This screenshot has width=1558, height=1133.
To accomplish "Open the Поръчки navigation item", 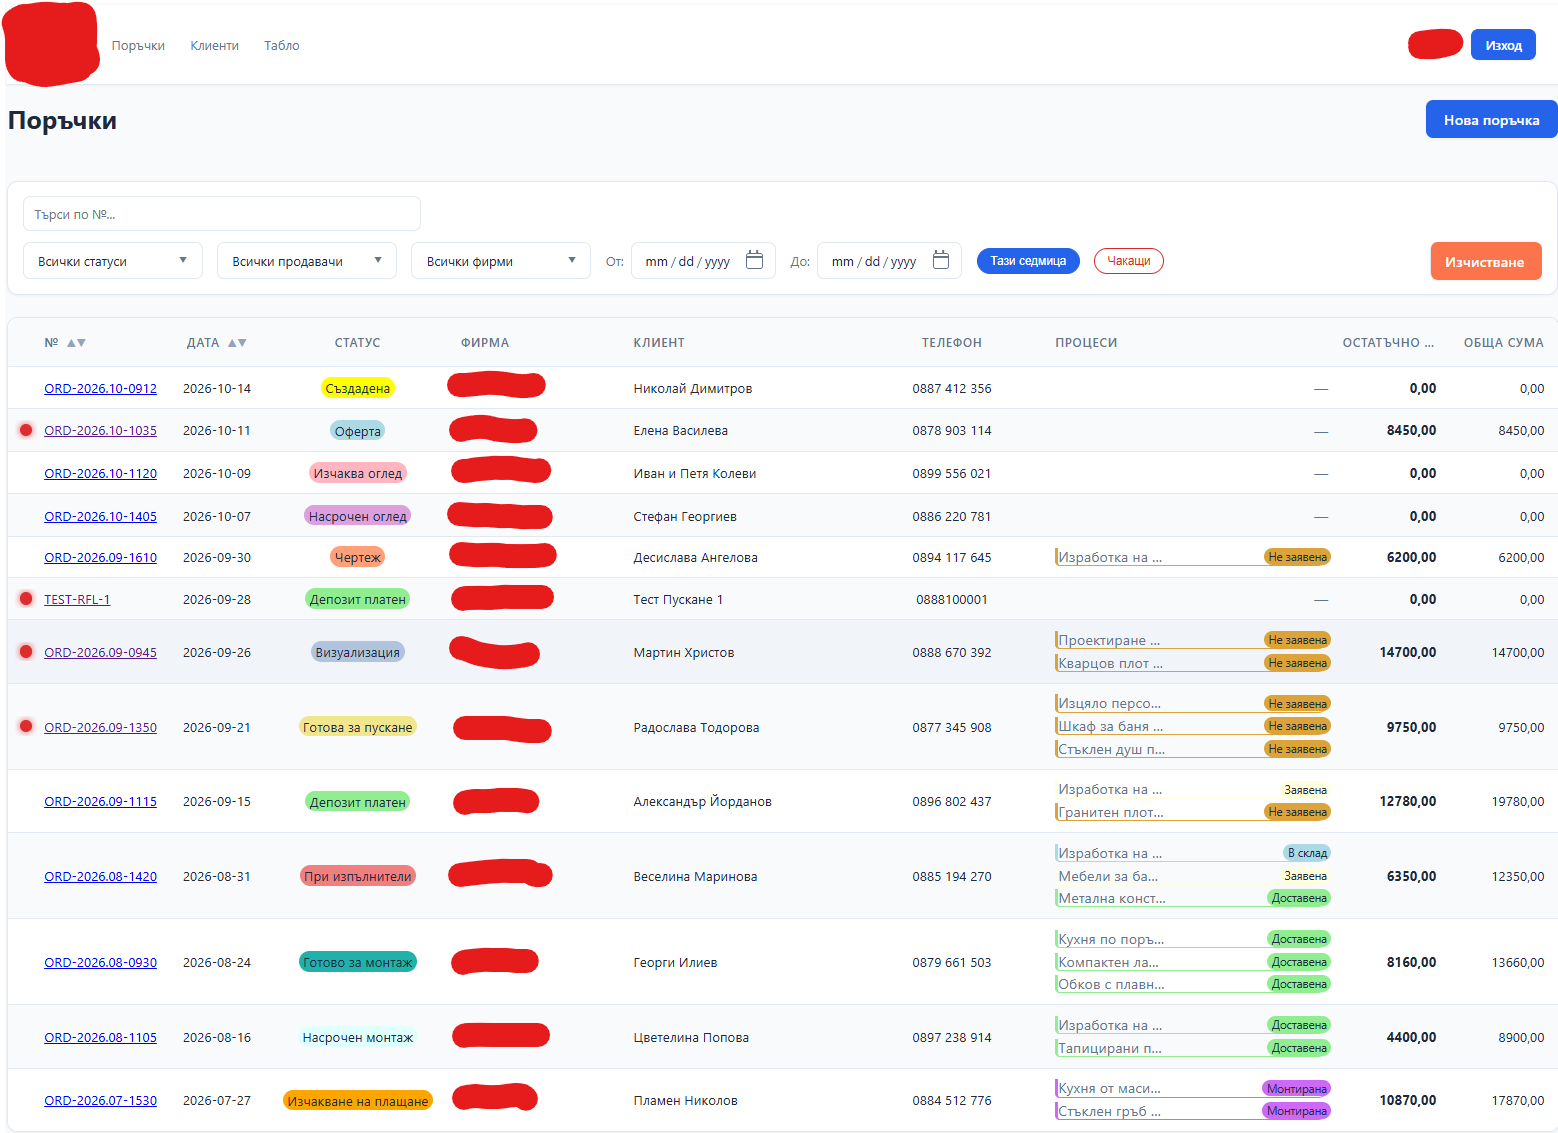I will (138, 46).
